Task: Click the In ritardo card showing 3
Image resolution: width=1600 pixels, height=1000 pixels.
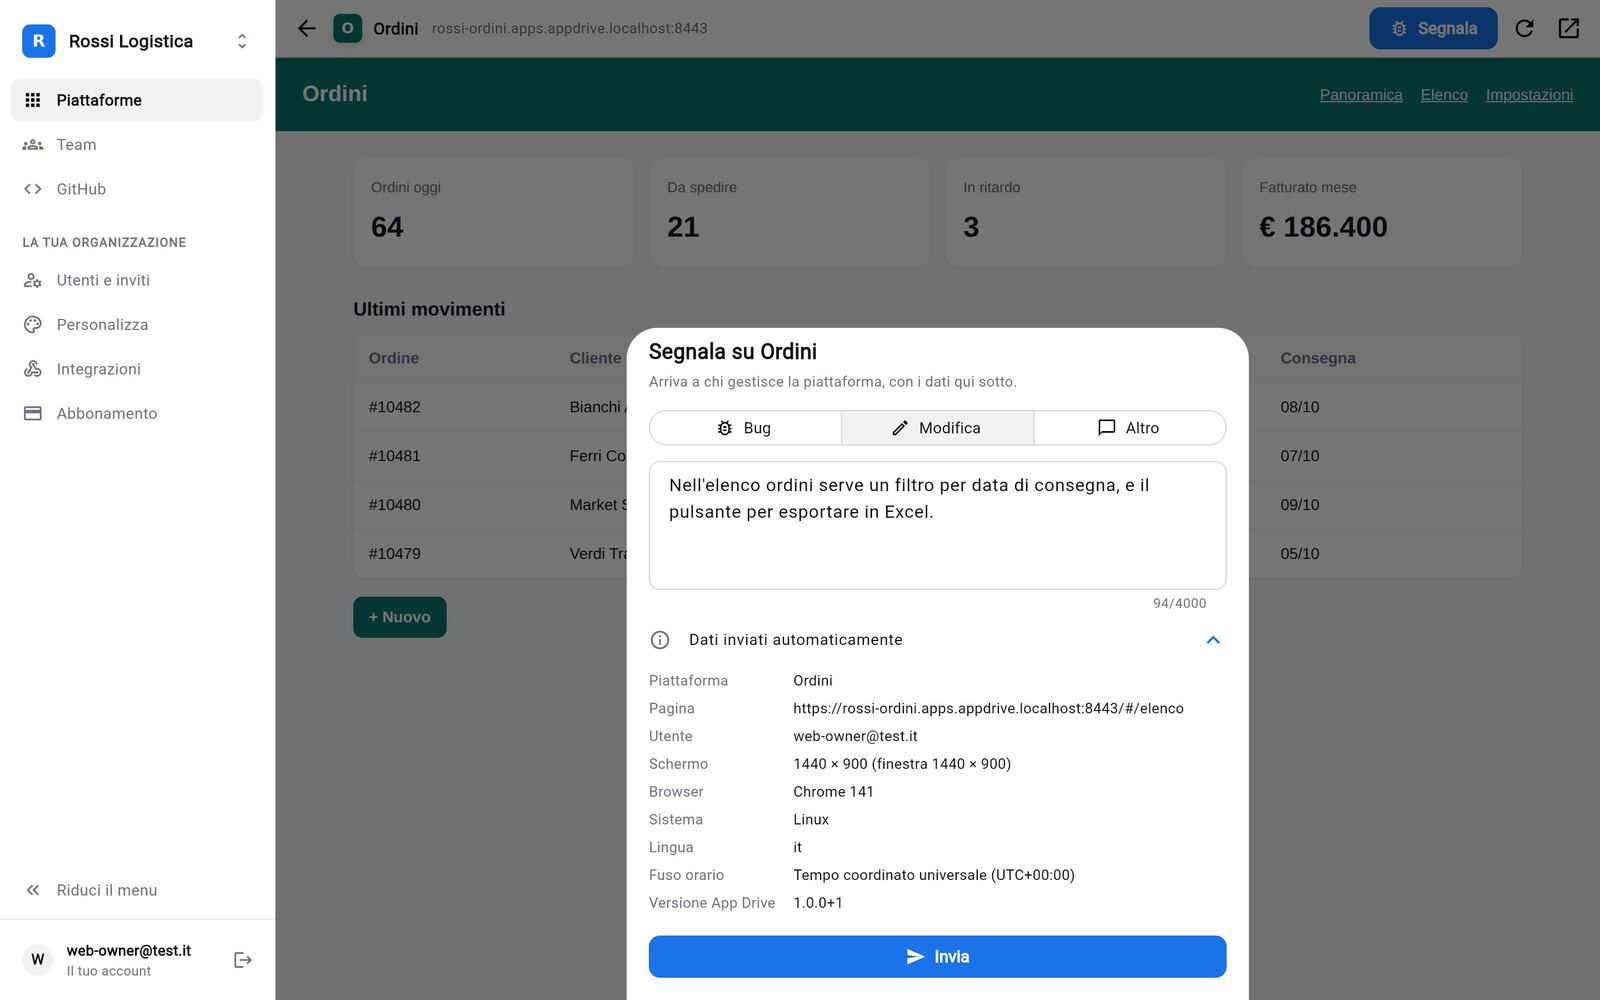Action: tap(1086, 212)
